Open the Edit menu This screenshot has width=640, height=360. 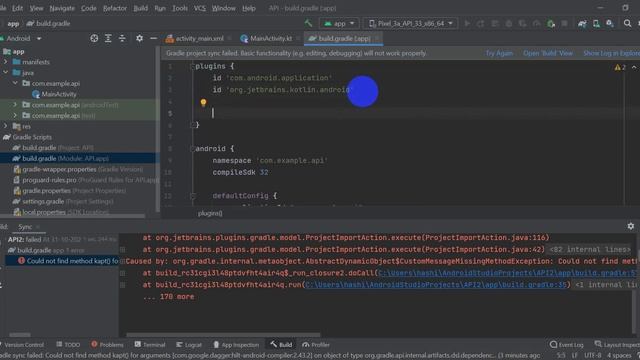[18, 8]
